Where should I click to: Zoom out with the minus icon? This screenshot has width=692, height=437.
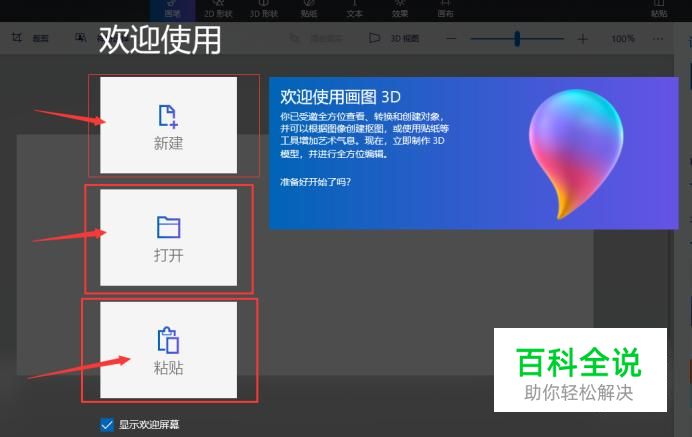pos(451,39)
